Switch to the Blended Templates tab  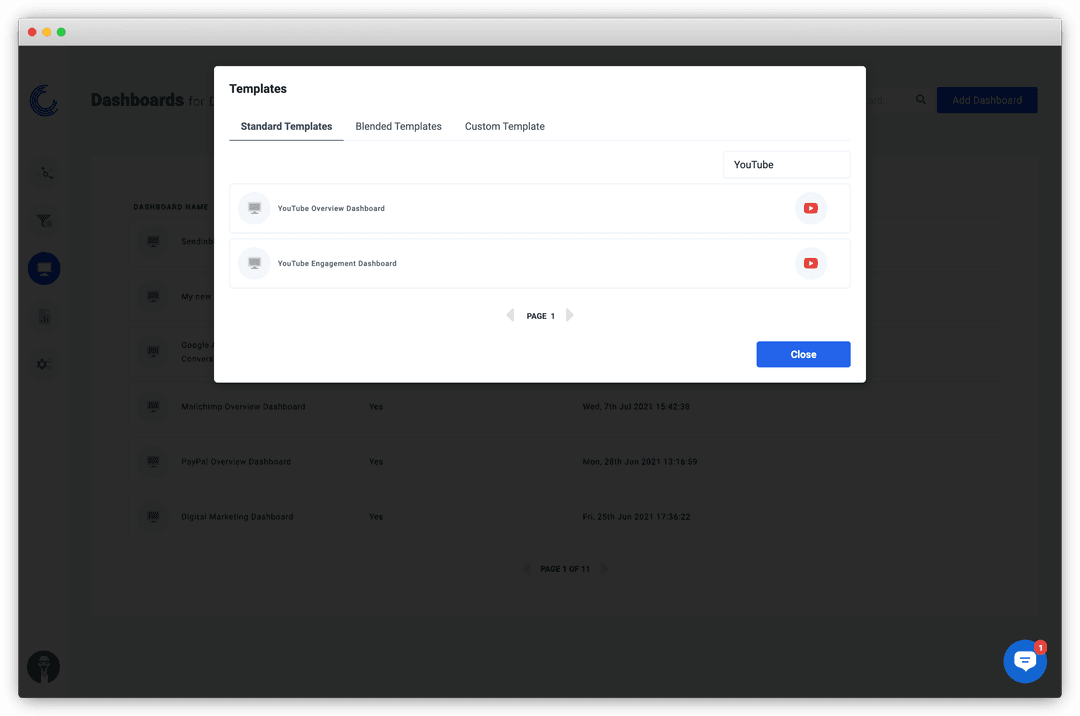398,126
